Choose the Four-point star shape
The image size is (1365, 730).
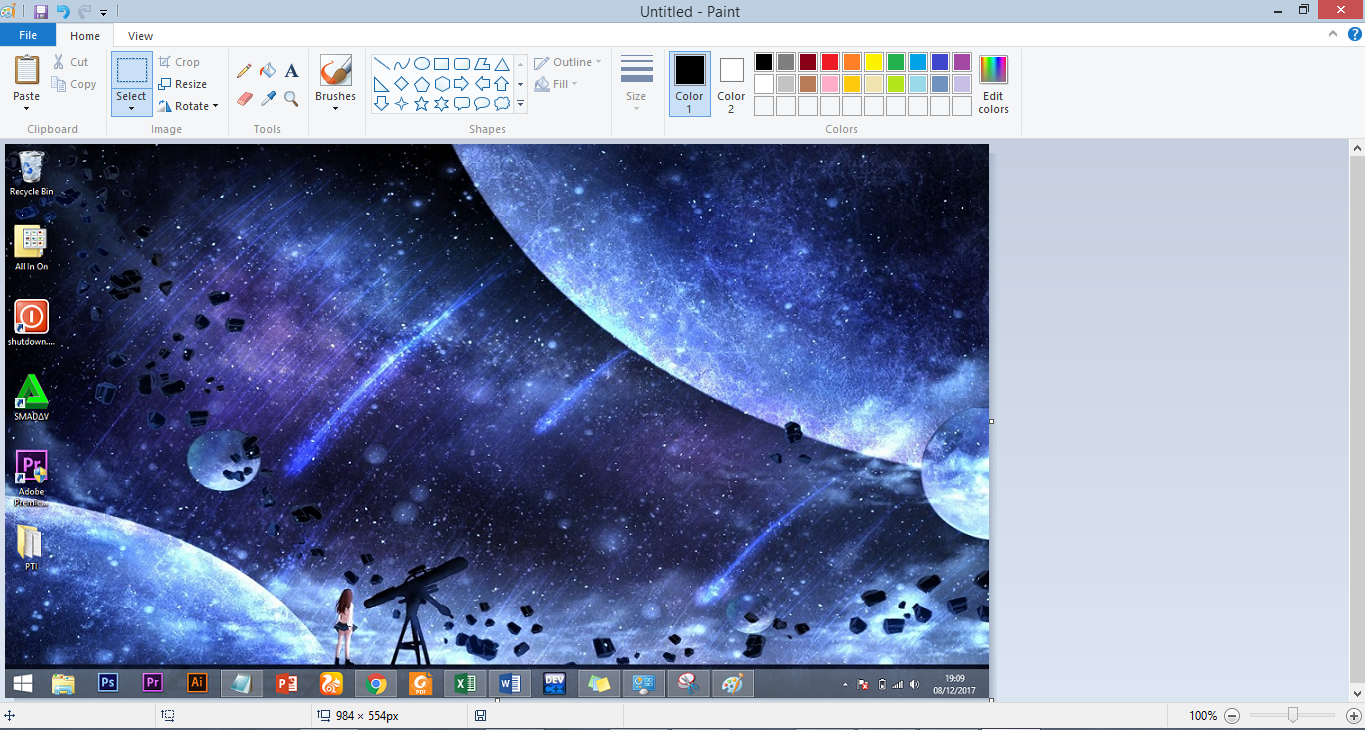(x=401, y=104)
